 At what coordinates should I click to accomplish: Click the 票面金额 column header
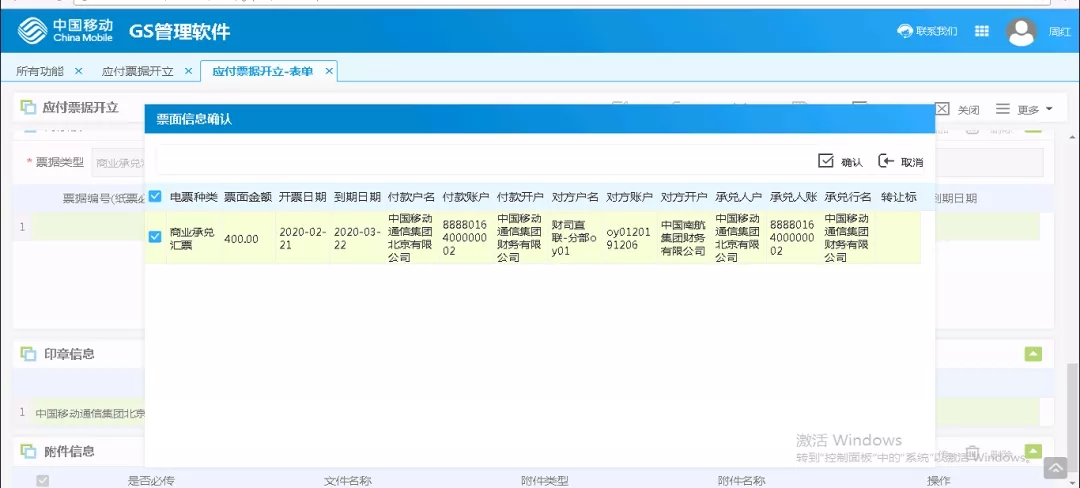pos(248,197)
